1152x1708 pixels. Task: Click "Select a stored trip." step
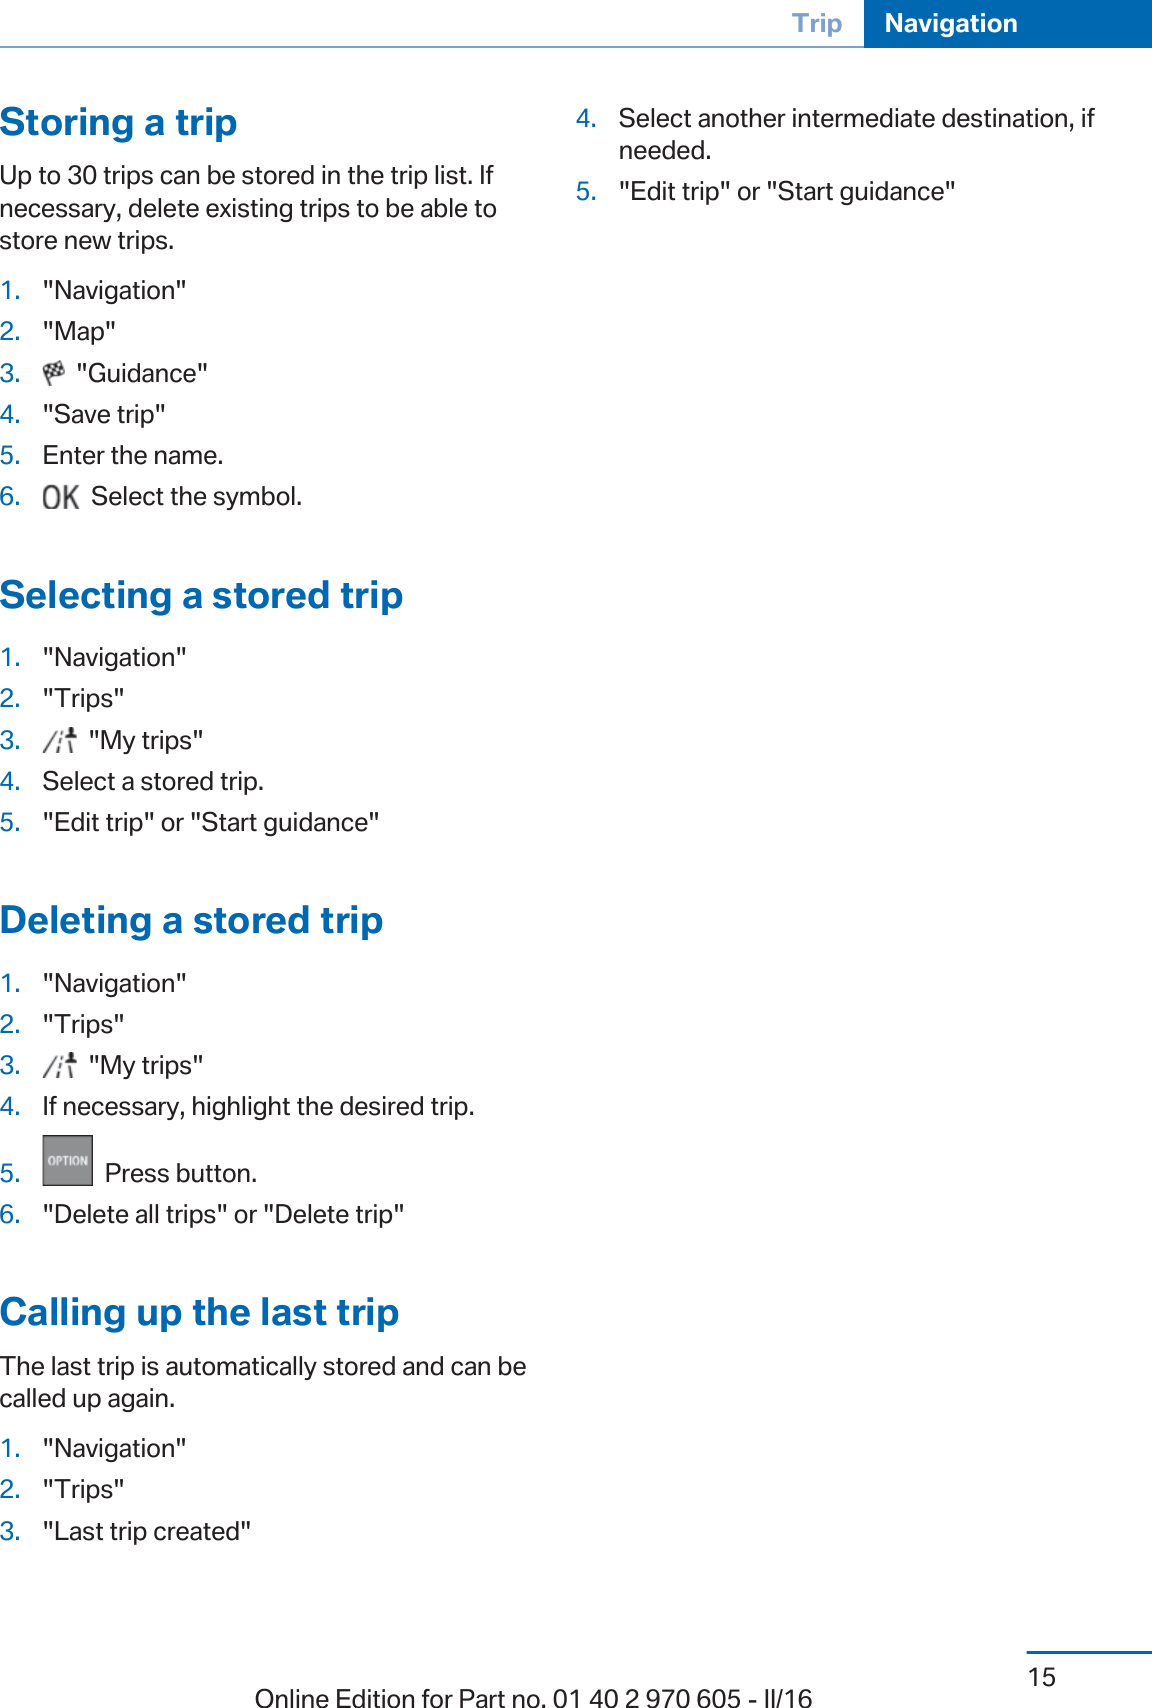pos(153,781)
